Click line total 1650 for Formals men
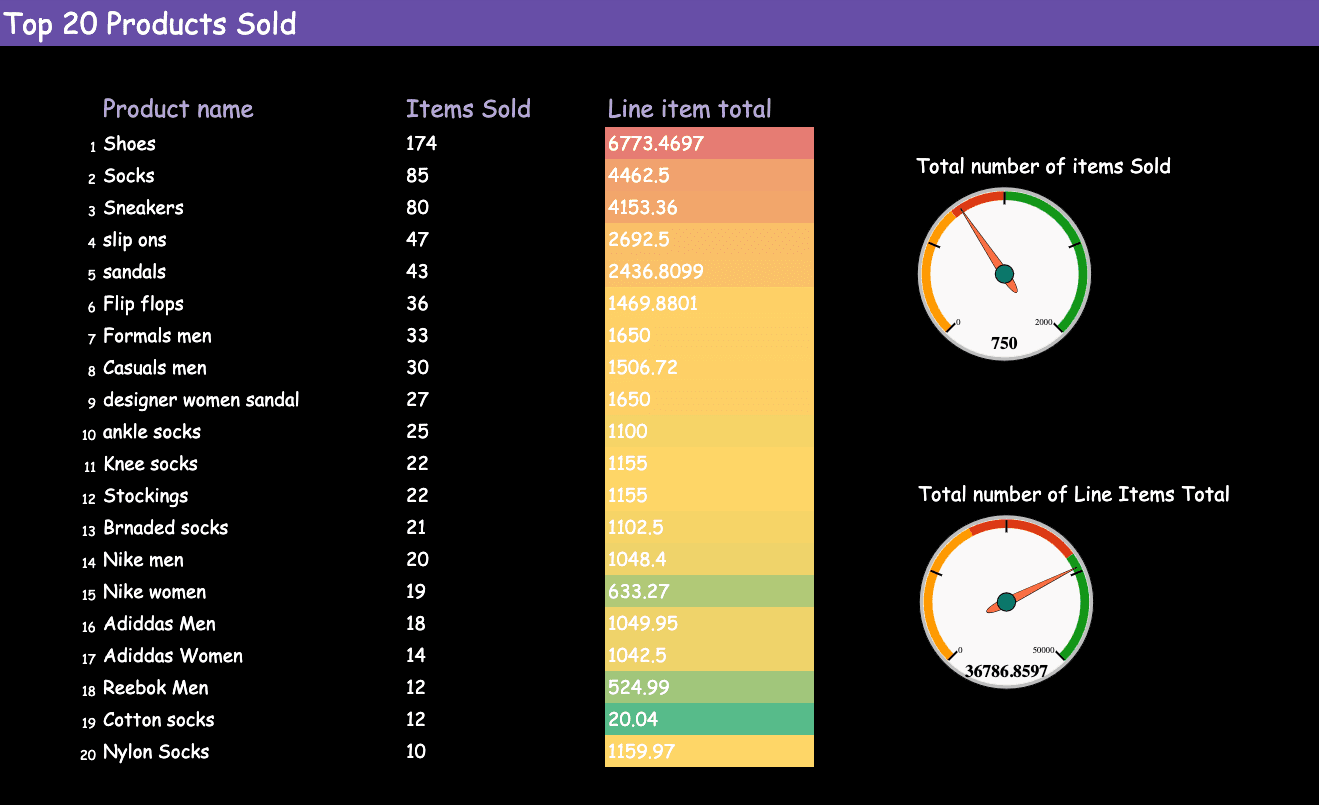The height and width of the screenshot is (805, 1319). (x=709, y=336)
